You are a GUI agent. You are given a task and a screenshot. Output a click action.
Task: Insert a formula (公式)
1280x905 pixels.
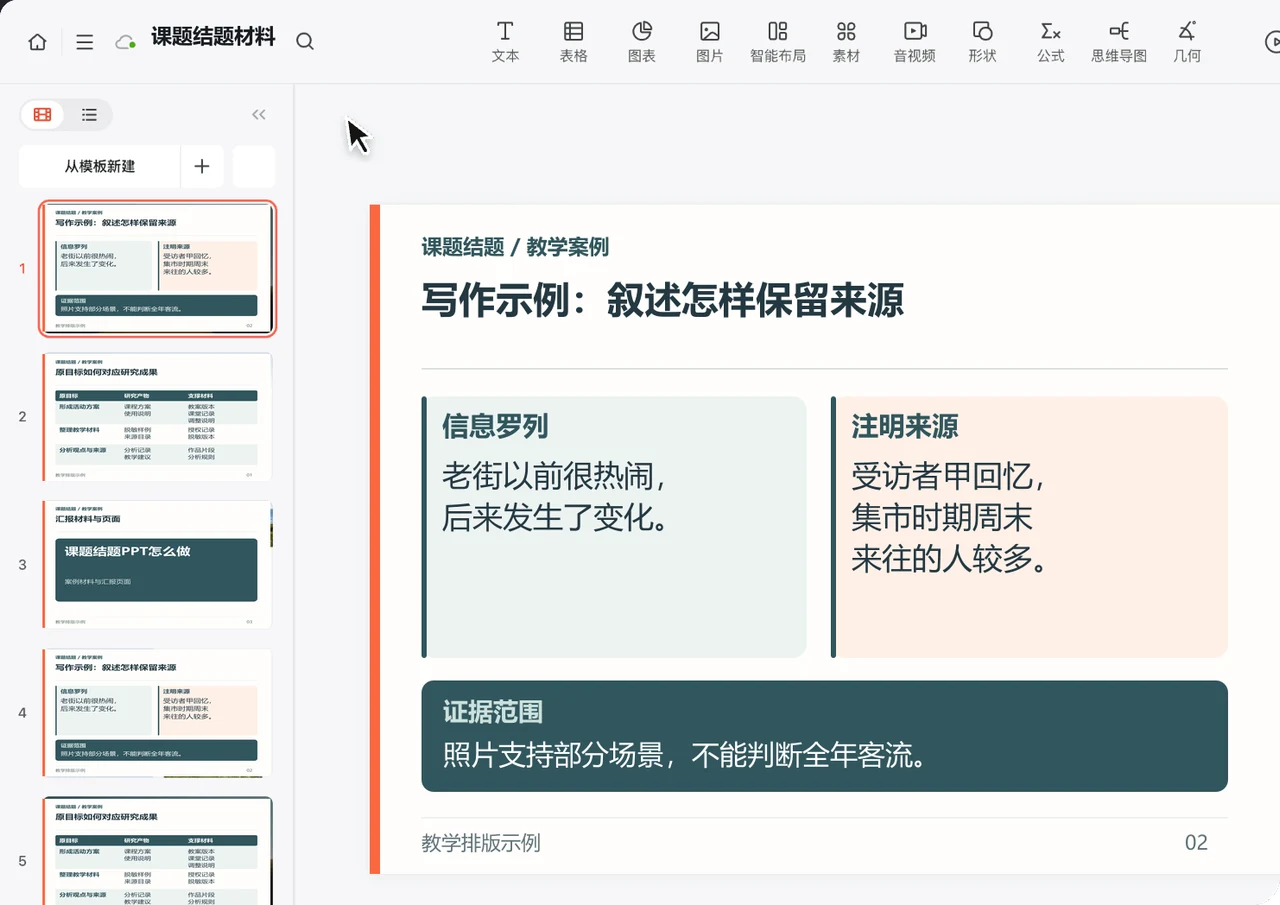point(1051,42)
